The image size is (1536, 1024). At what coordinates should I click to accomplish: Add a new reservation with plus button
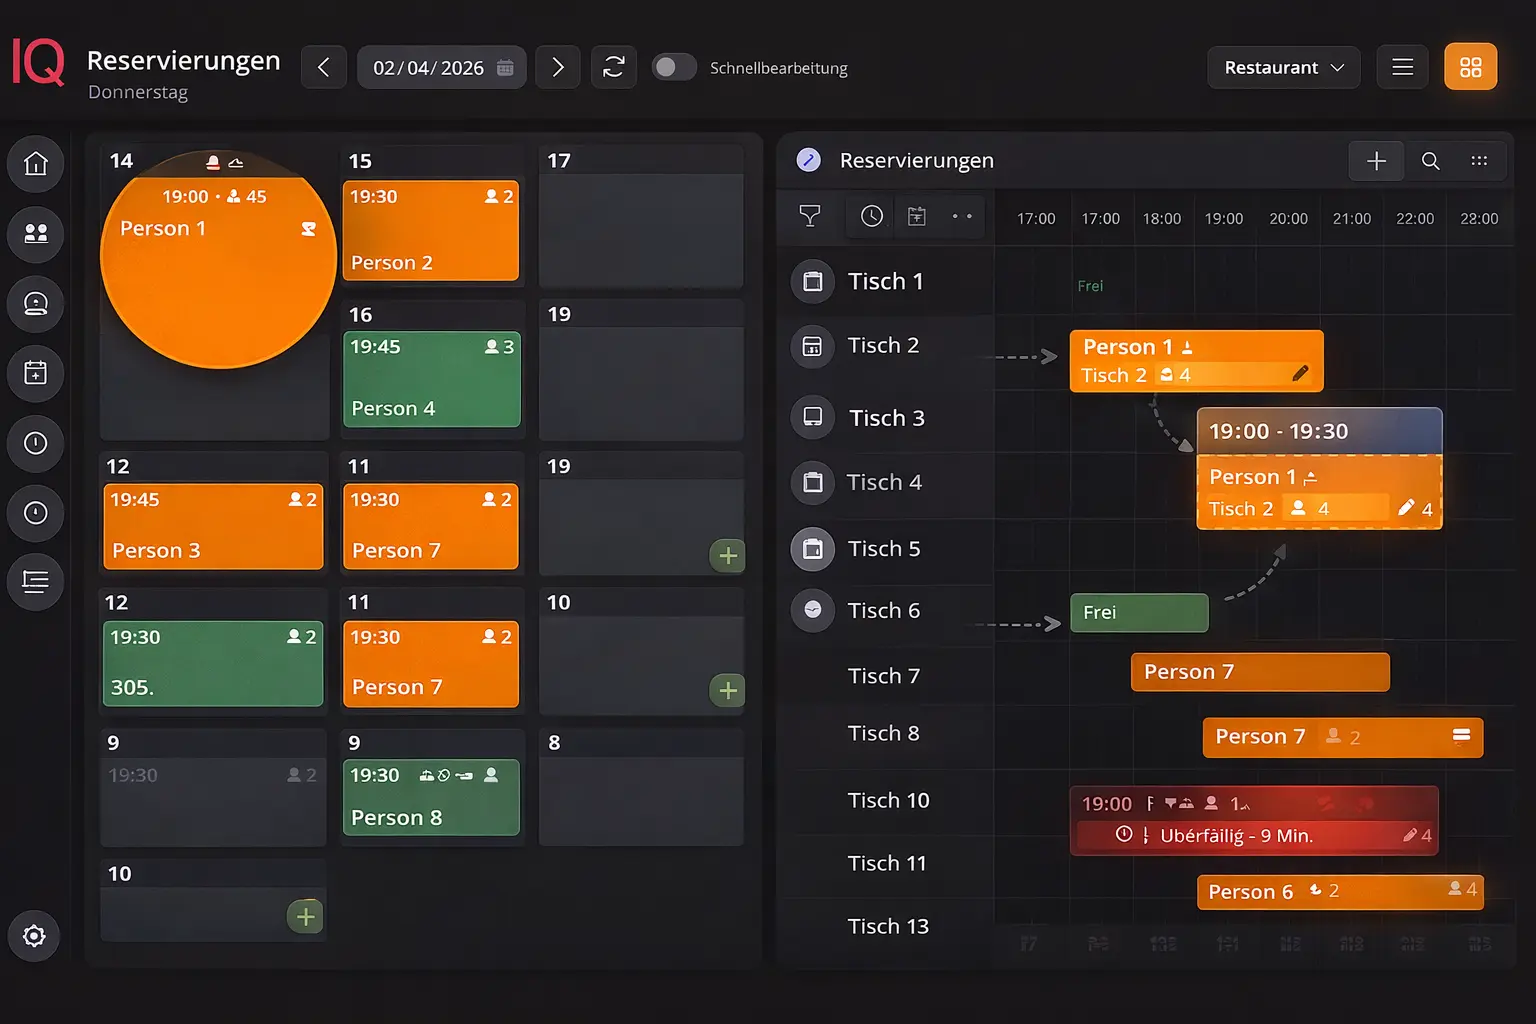tap(1376, 161)
